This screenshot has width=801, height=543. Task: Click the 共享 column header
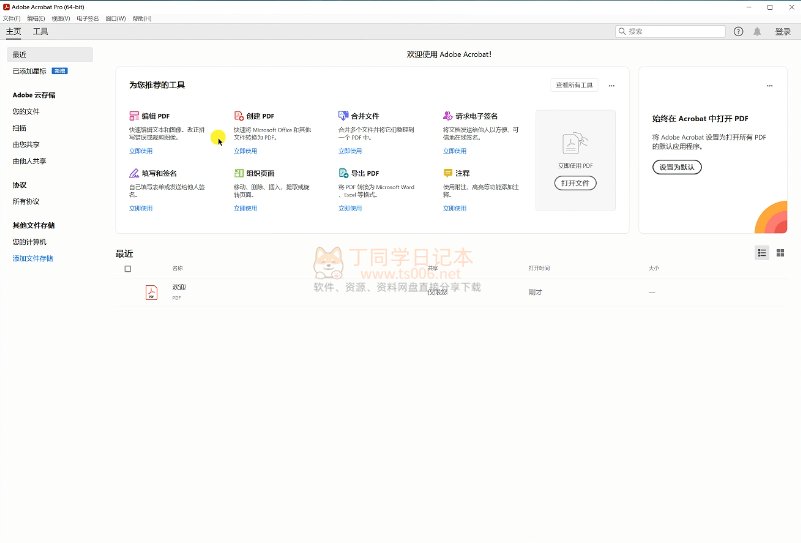coord(433,268)
